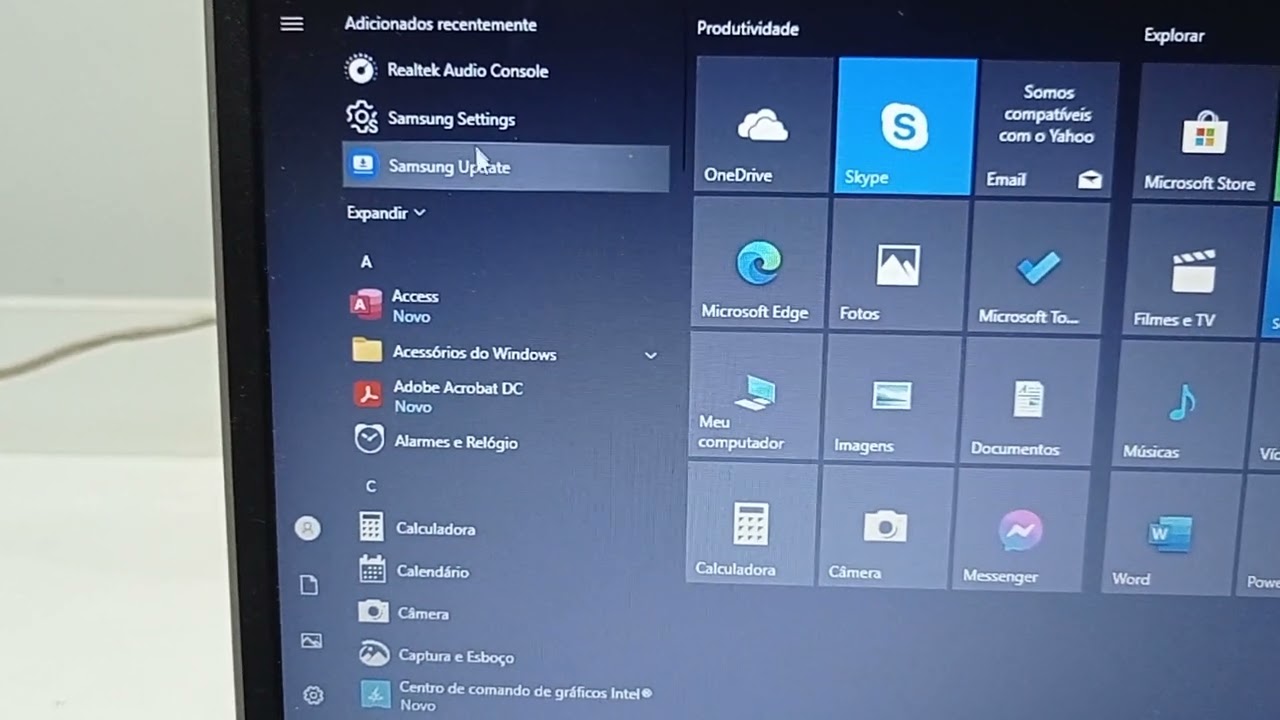Expand the recently added list via Expandir
The width and height of the screenshot is (1280, 720).
click(x=386, y=213)
